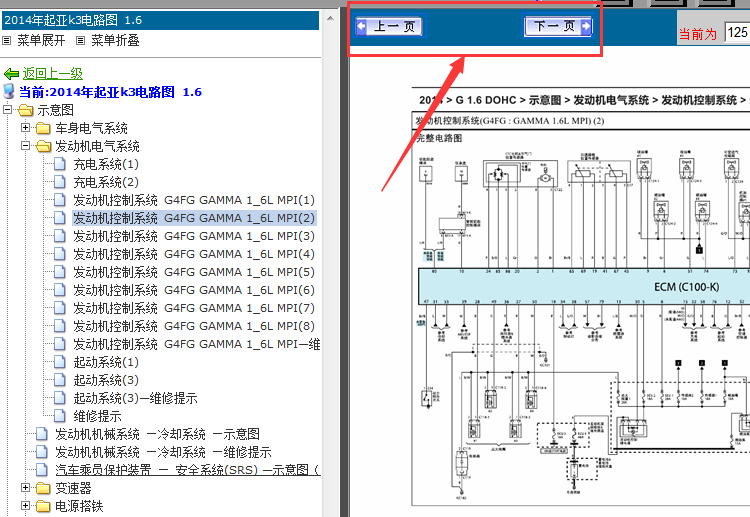This screenshot has height=517, width=750.
Task: Click folder icon of 电源搭铁
Action: [43, 506]
